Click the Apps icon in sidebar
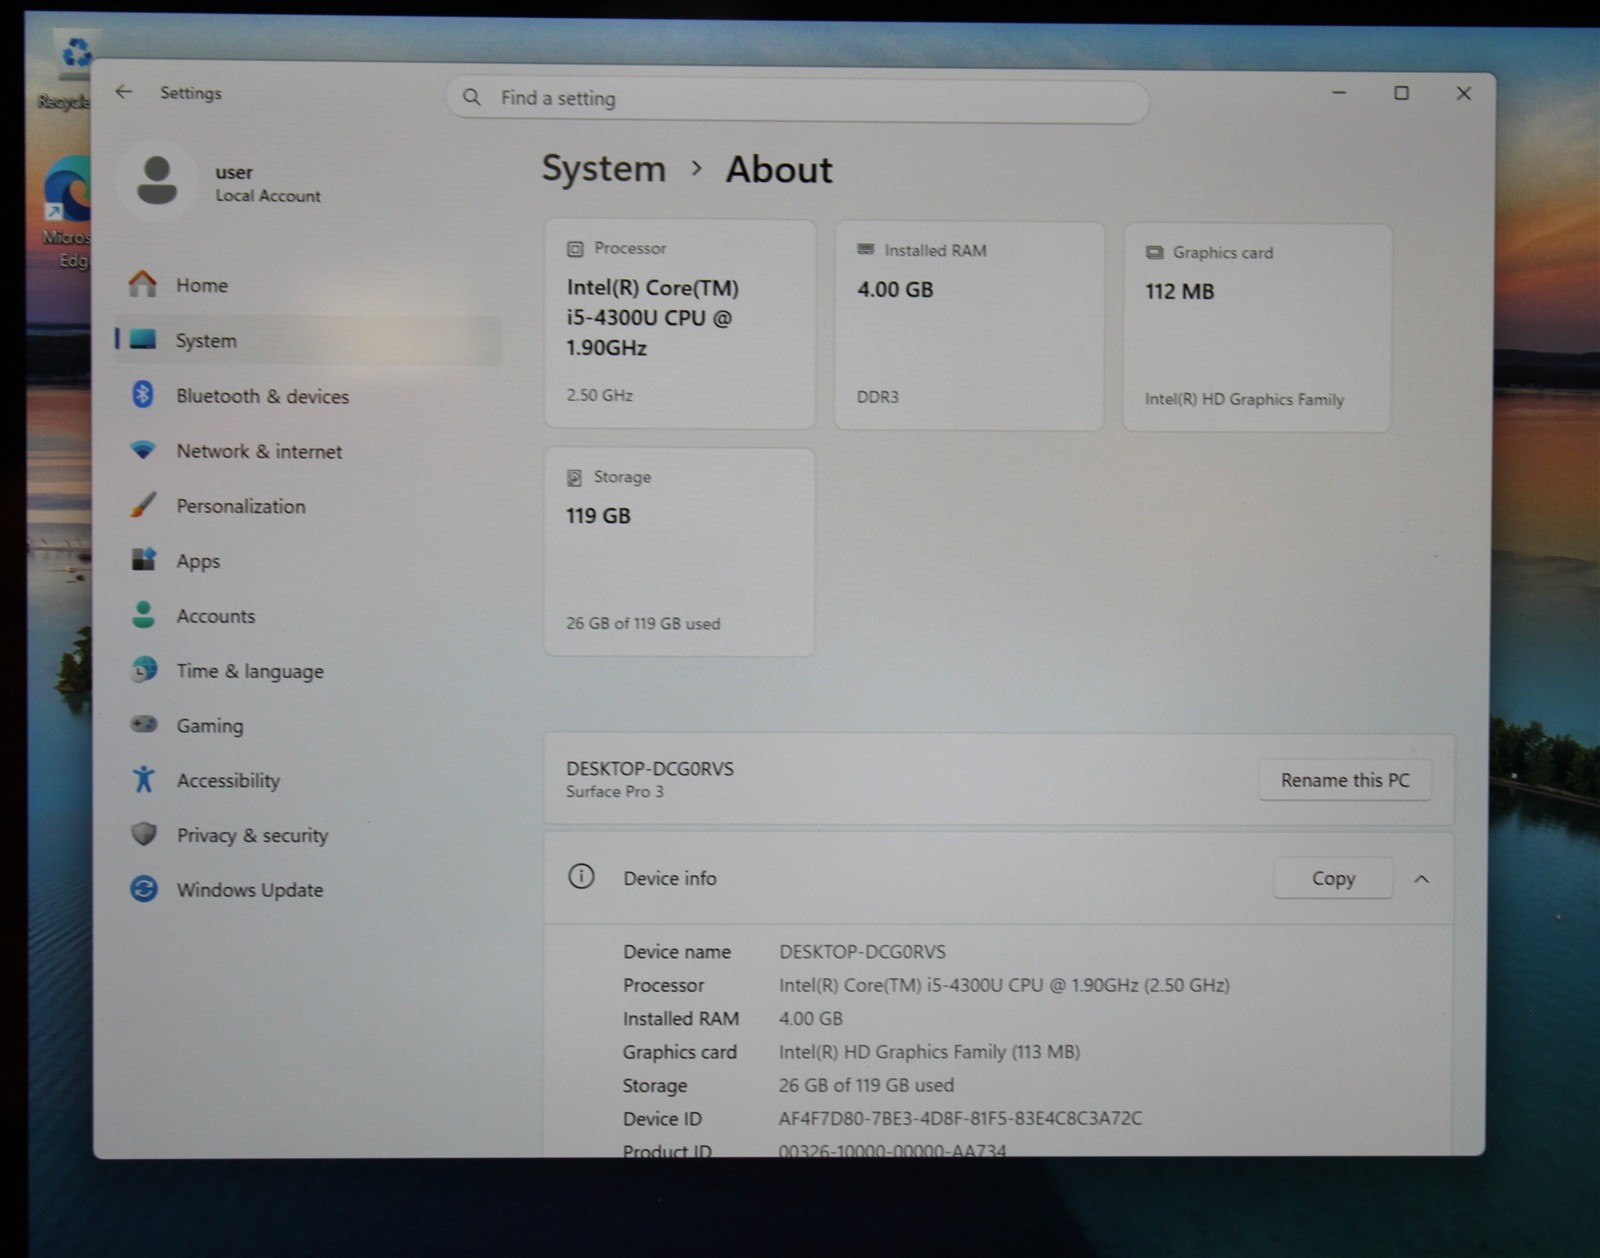This screenshot has width=1600, height=1258. 143,559
